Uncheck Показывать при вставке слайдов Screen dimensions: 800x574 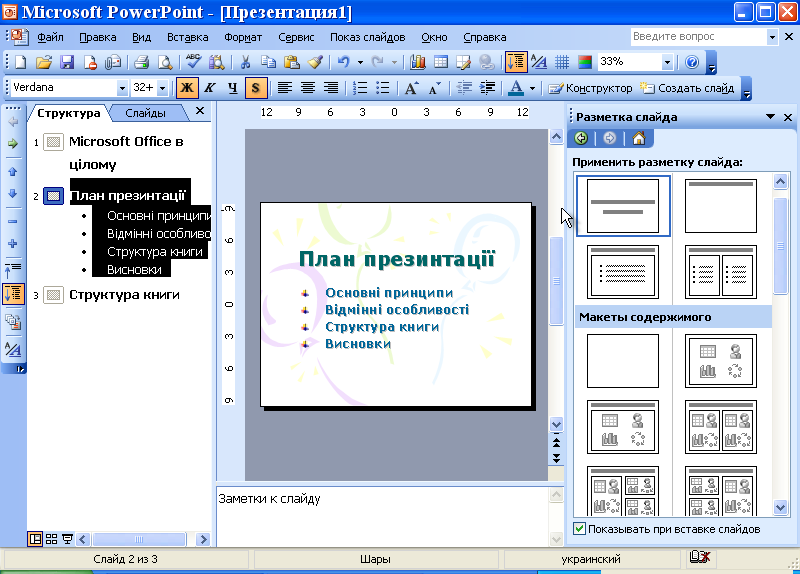(579, 529)
